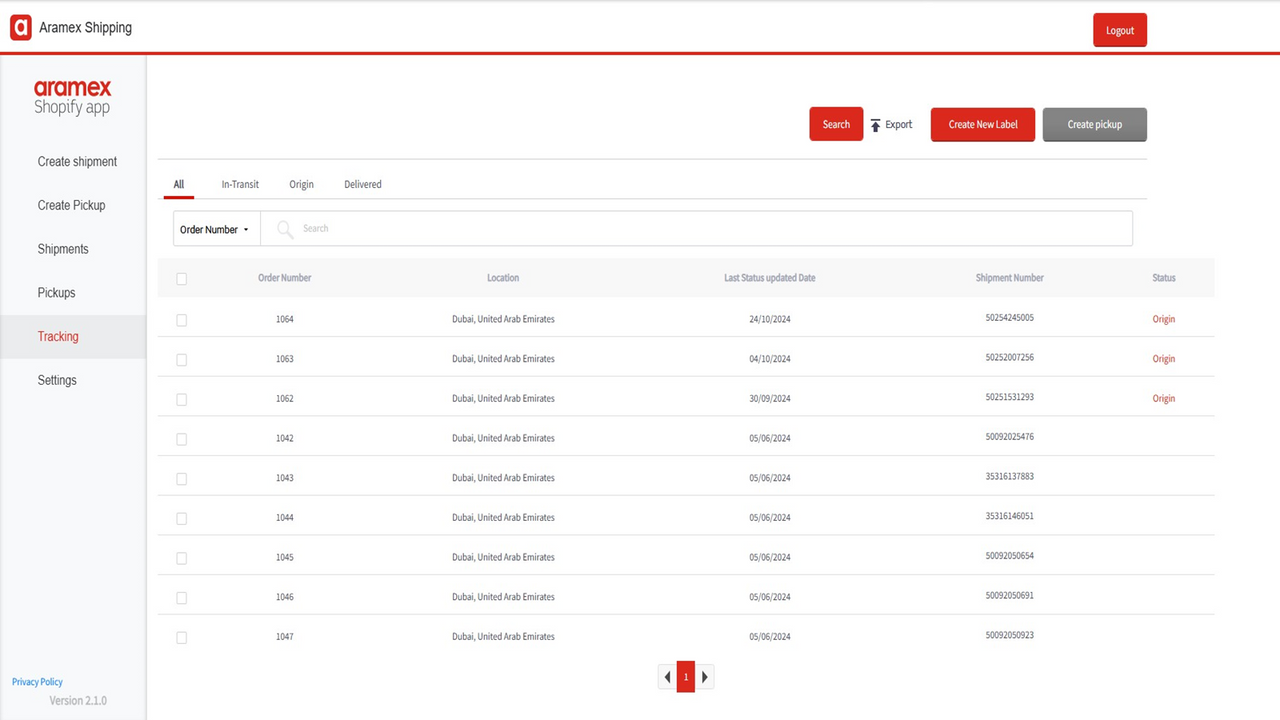Click Origin status for order 1062
The image size is (1280, 720).
coord(1164,398)
